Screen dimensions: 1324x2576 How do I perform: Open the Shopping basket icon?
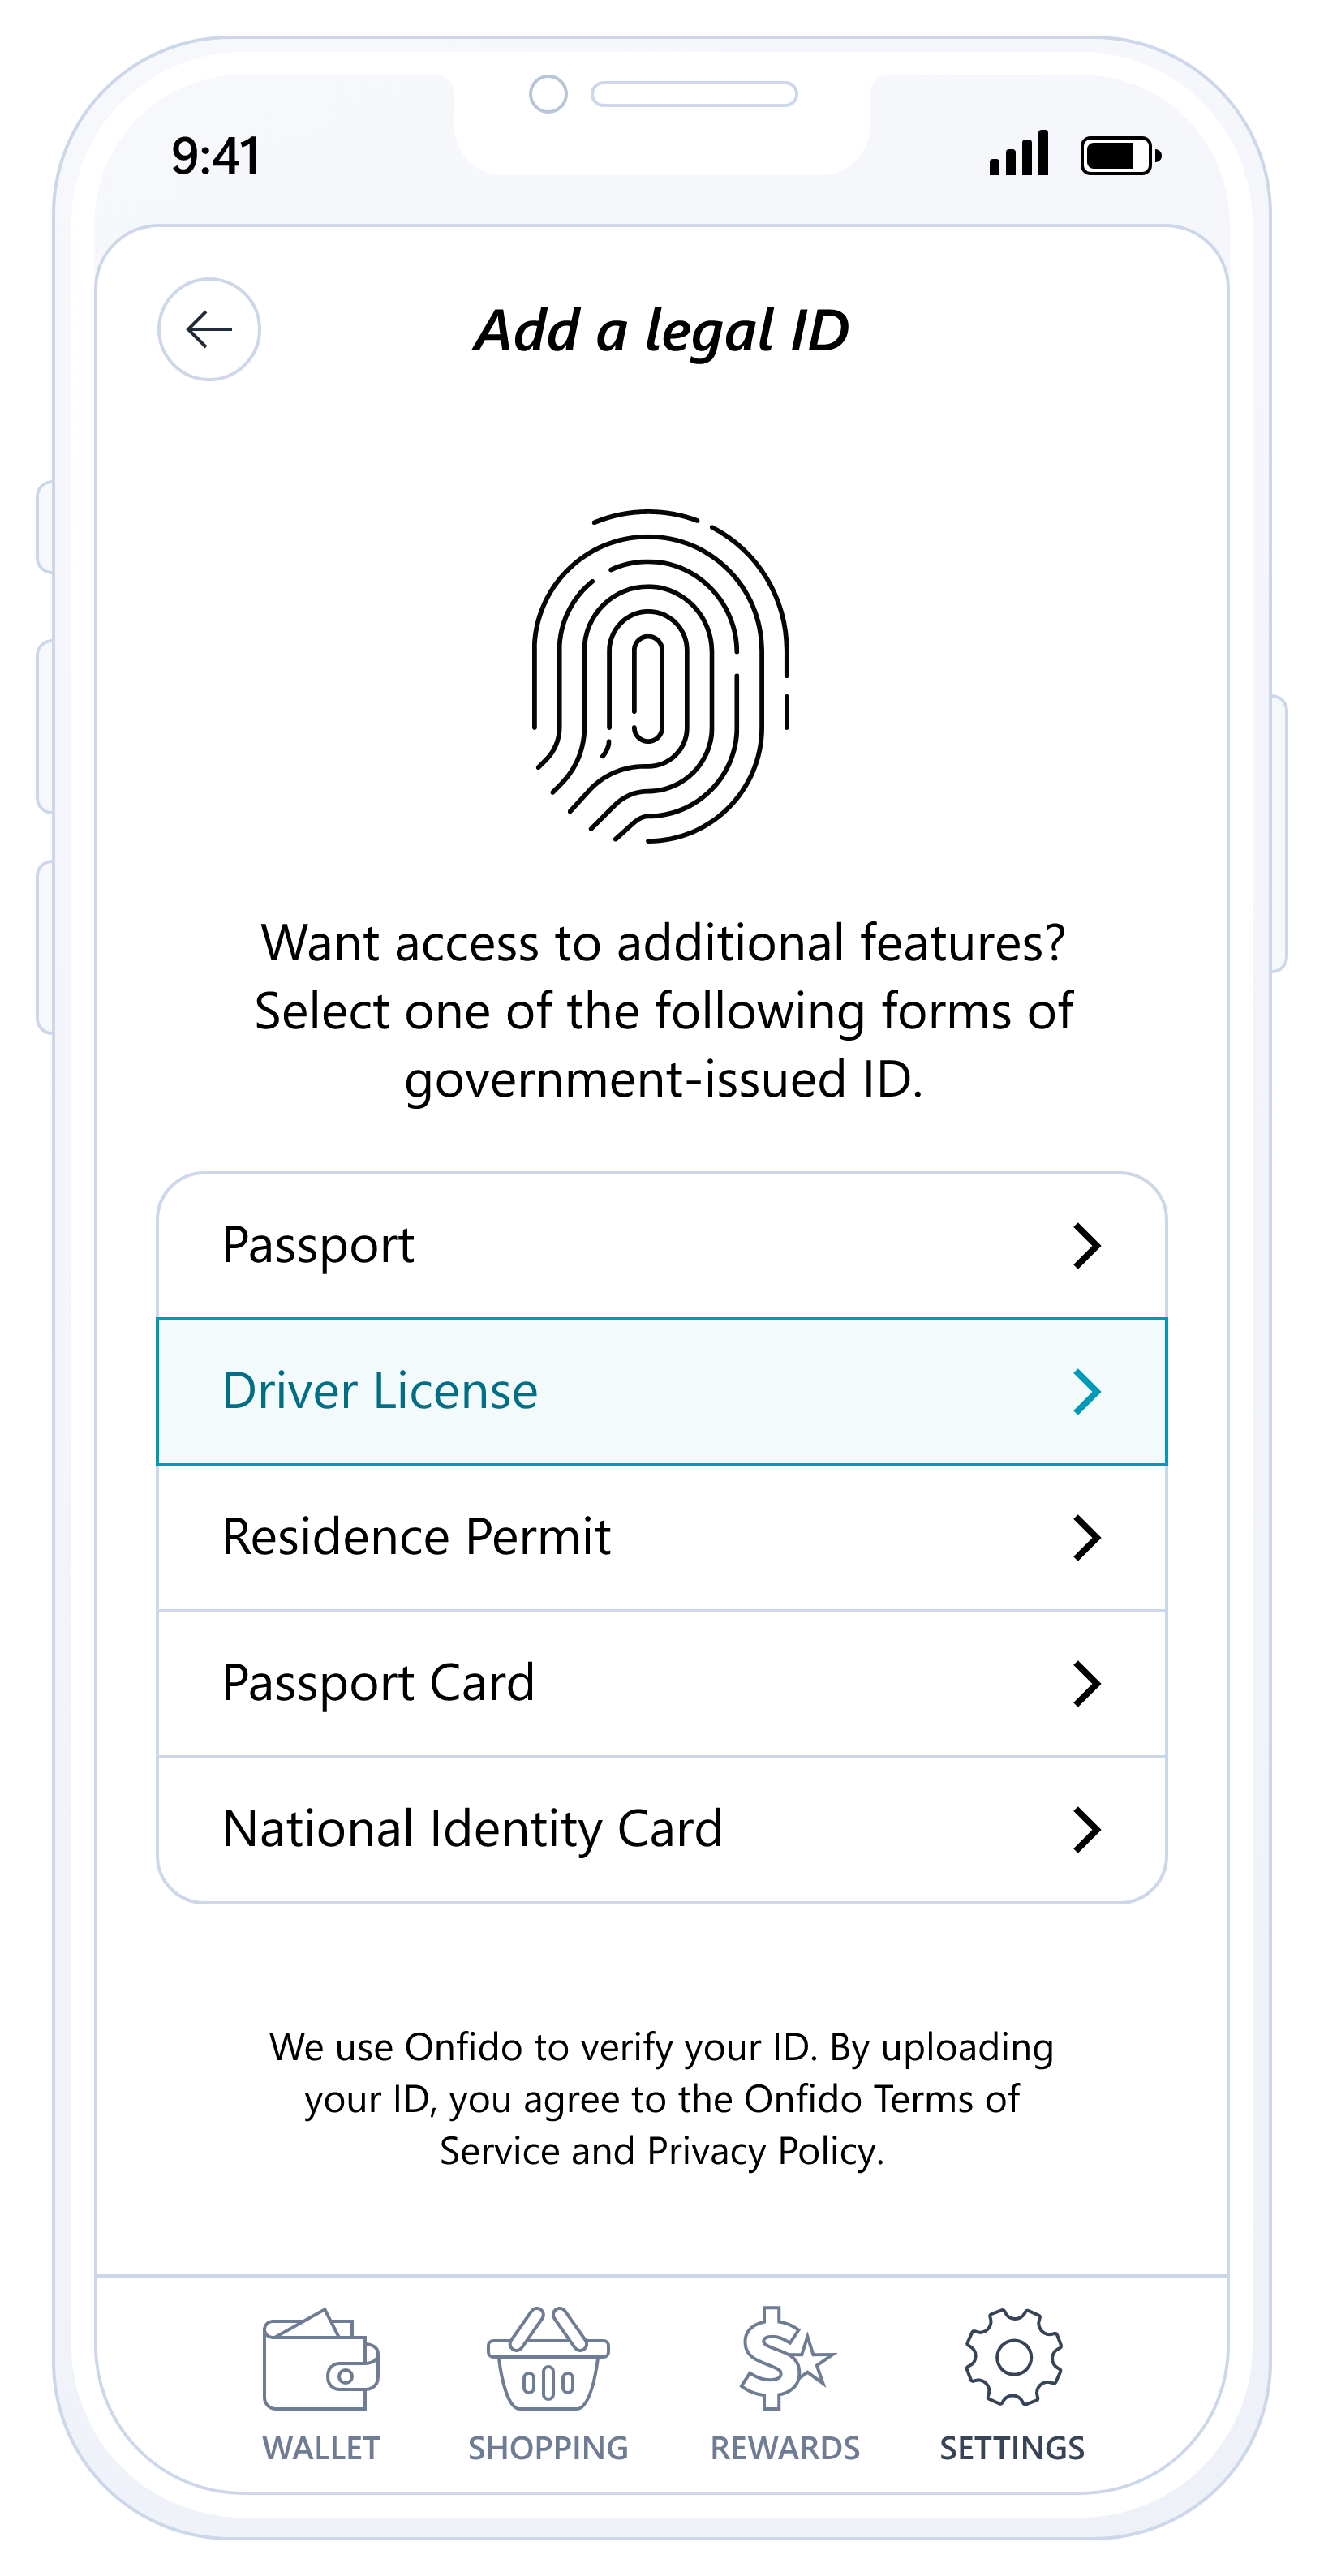[x=548, y=2360]
